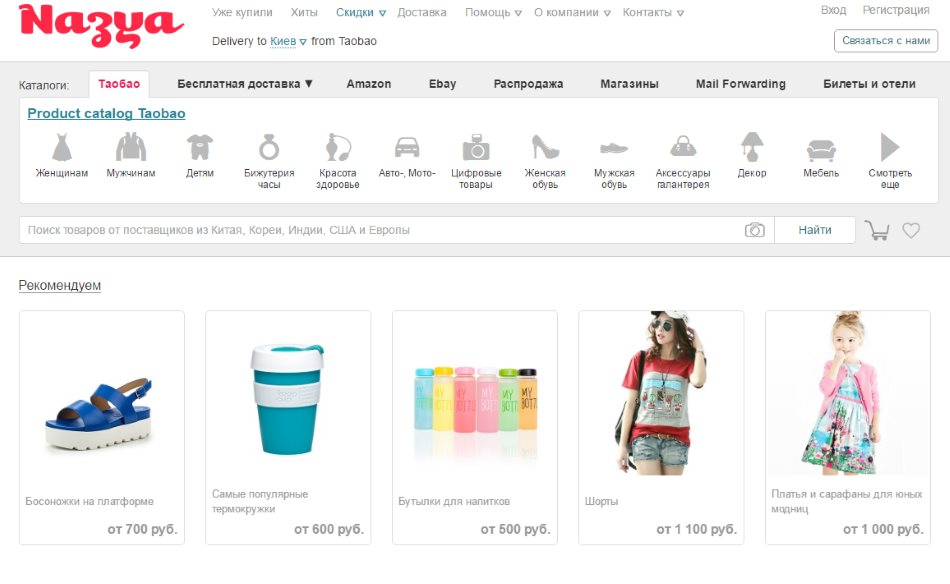The width and height of the screenshot is (950, 584).
Task: Open teal thermo mug product image
Action: pyautogui.click(x=288, y=400)
